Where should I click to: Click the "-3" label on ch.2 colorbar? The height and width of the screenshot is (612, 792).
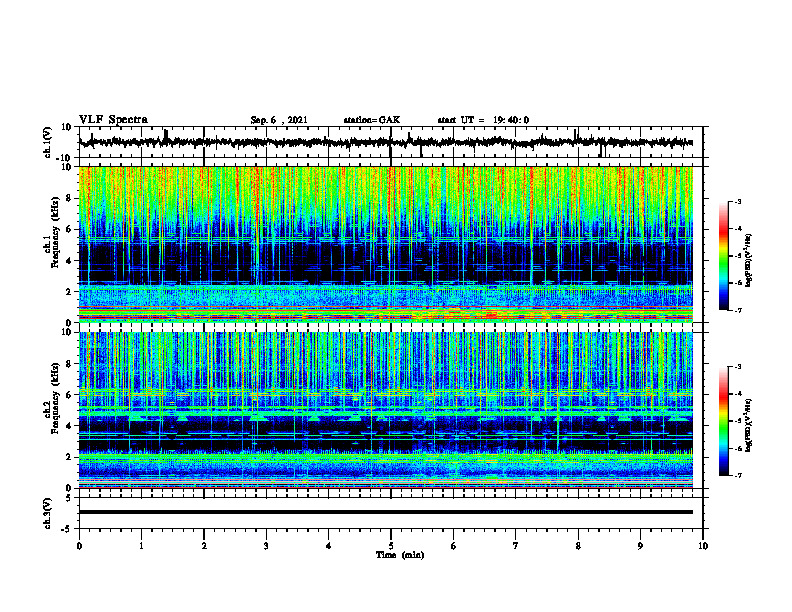pos(738,367)
